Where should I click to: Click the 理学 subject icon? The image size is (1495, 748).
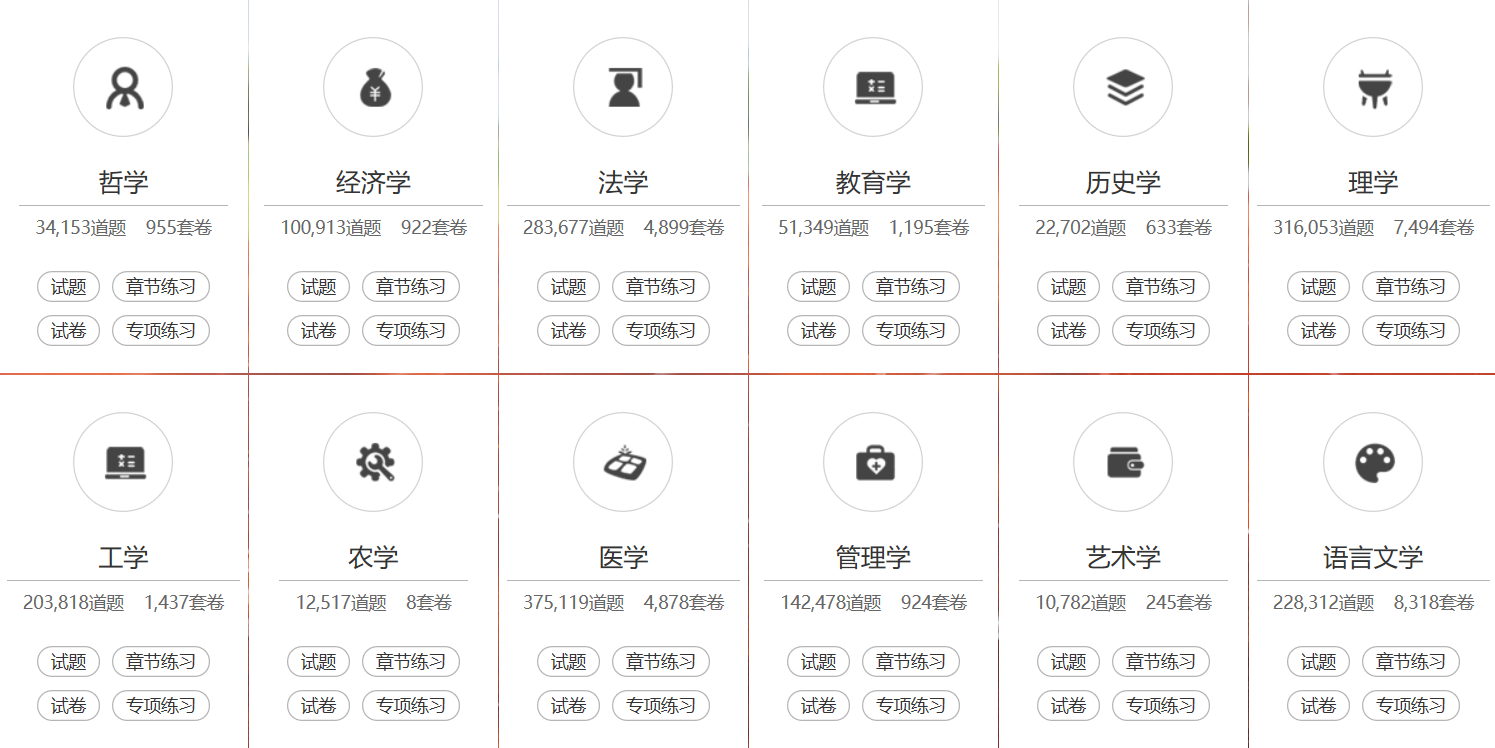(1373, 88)
